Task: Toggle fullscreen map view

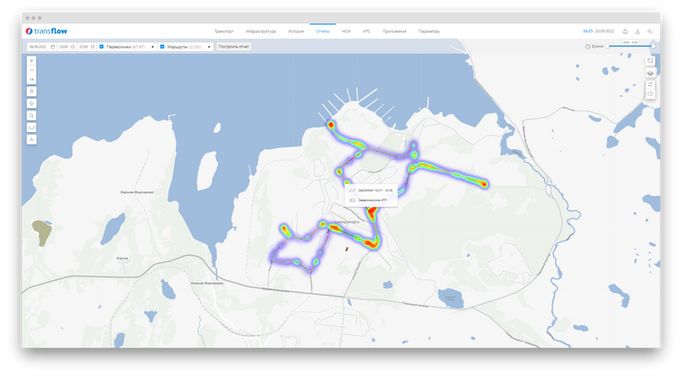Action: [650, 61]
